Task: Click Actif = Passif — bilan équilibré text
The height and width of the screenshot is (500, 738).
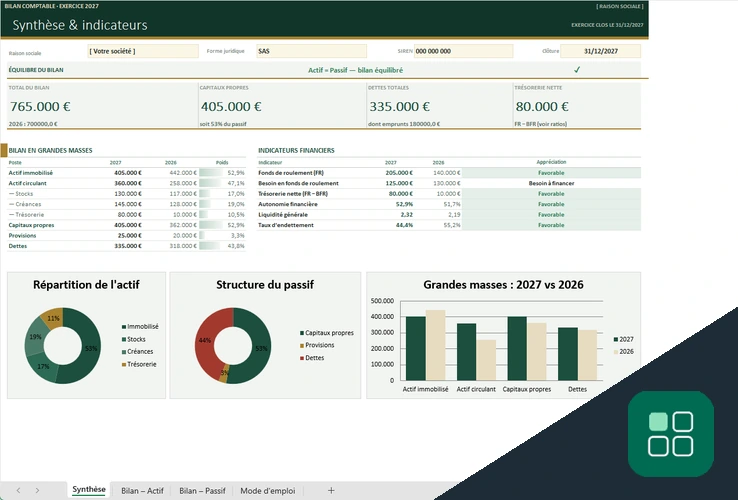Action: [x=355, y=70]
